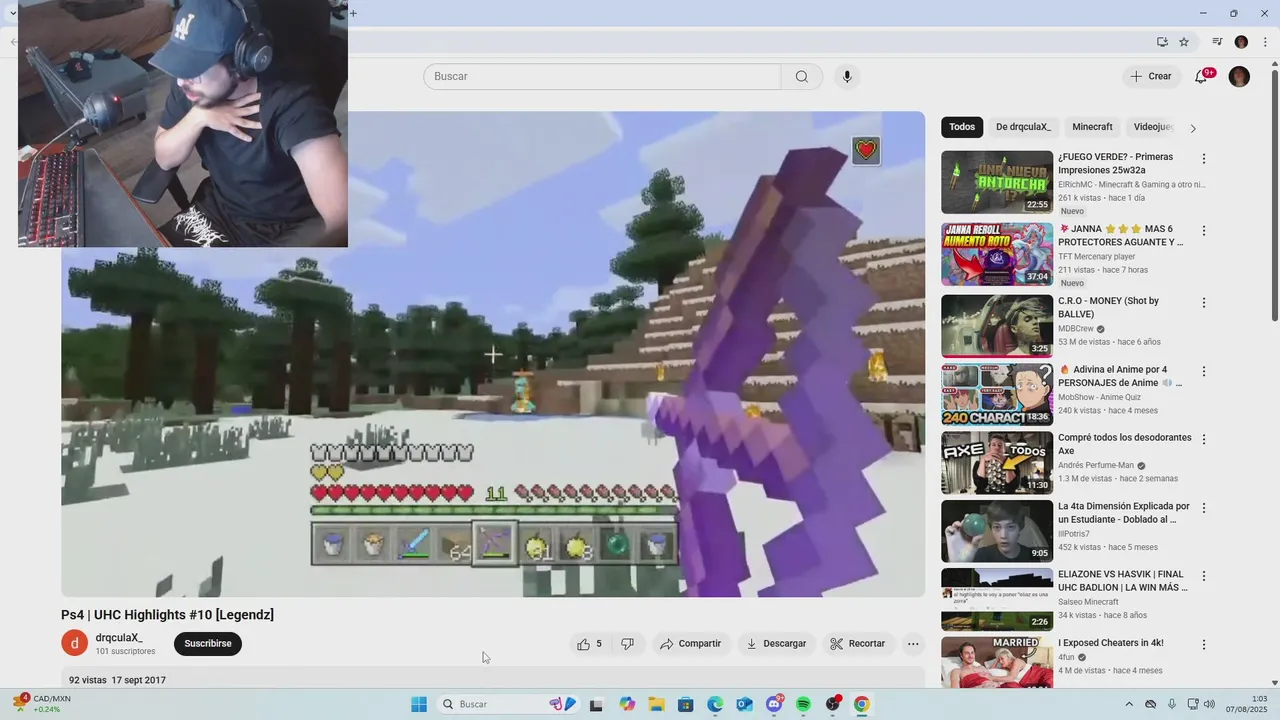Click the Descargar button
This screenshot has height=720, width=1280.
[x=777, y=644]
